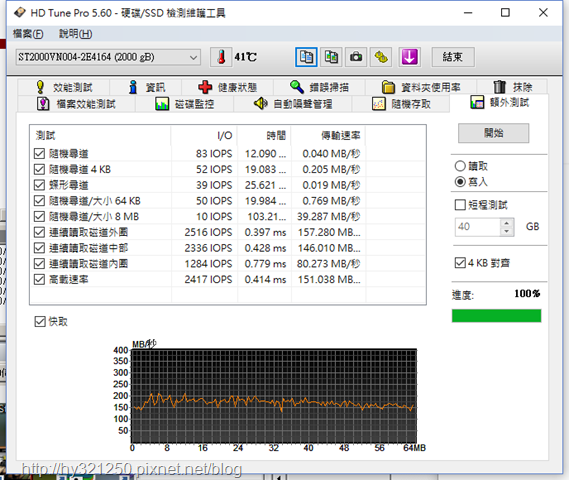
Task: Disable the 4 KB 對齊 checkbox
Action: pyautogui.click(x=460, y=263)
